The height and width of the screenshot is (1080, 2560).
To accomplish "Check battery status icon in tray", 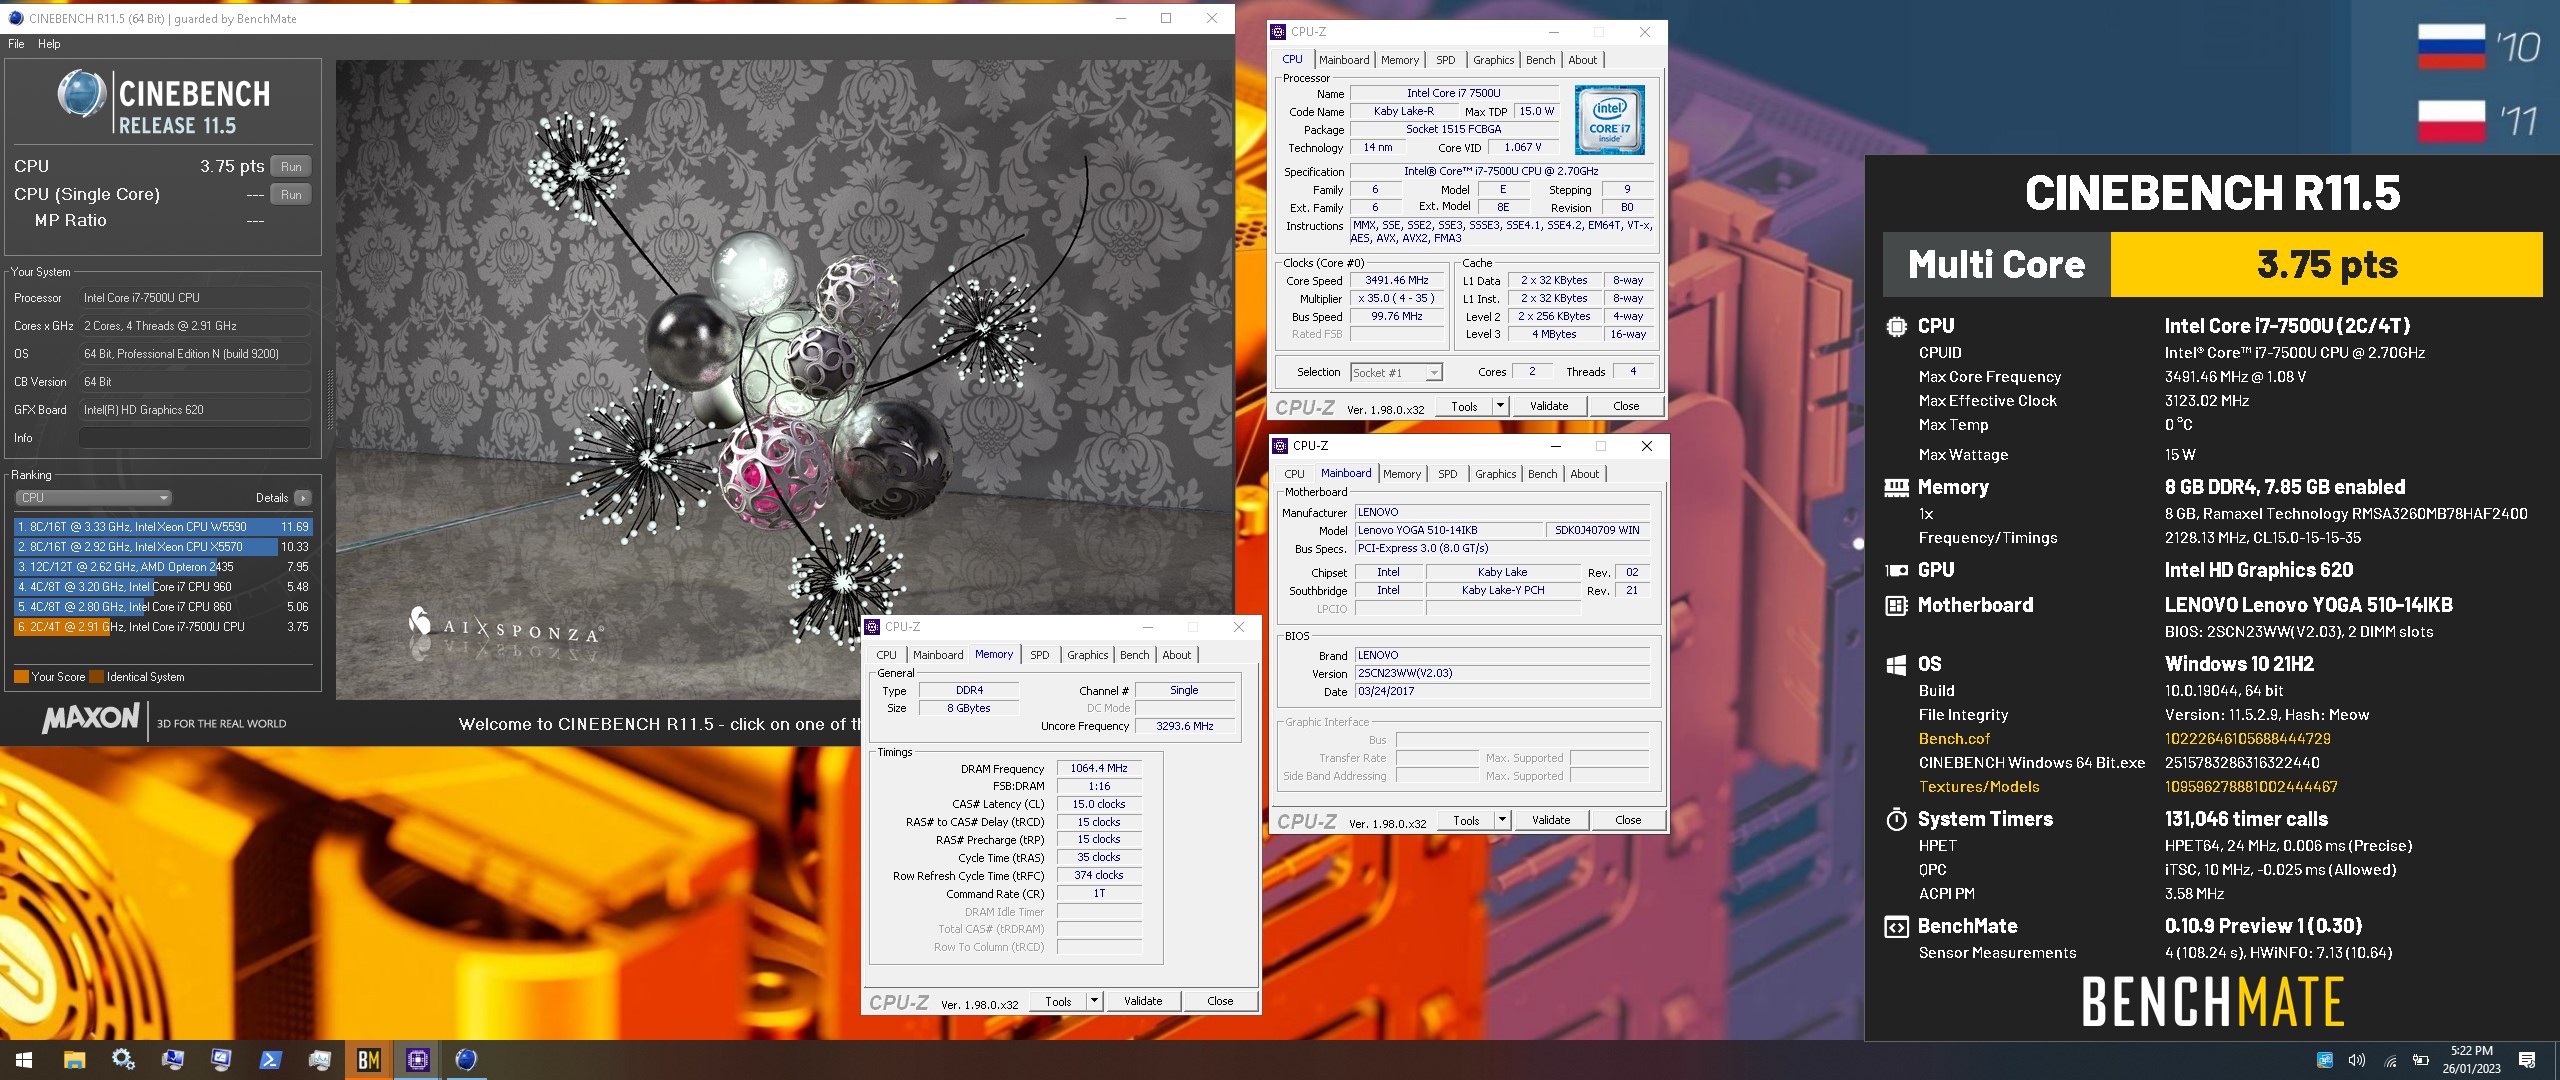I will 2421,1060.
